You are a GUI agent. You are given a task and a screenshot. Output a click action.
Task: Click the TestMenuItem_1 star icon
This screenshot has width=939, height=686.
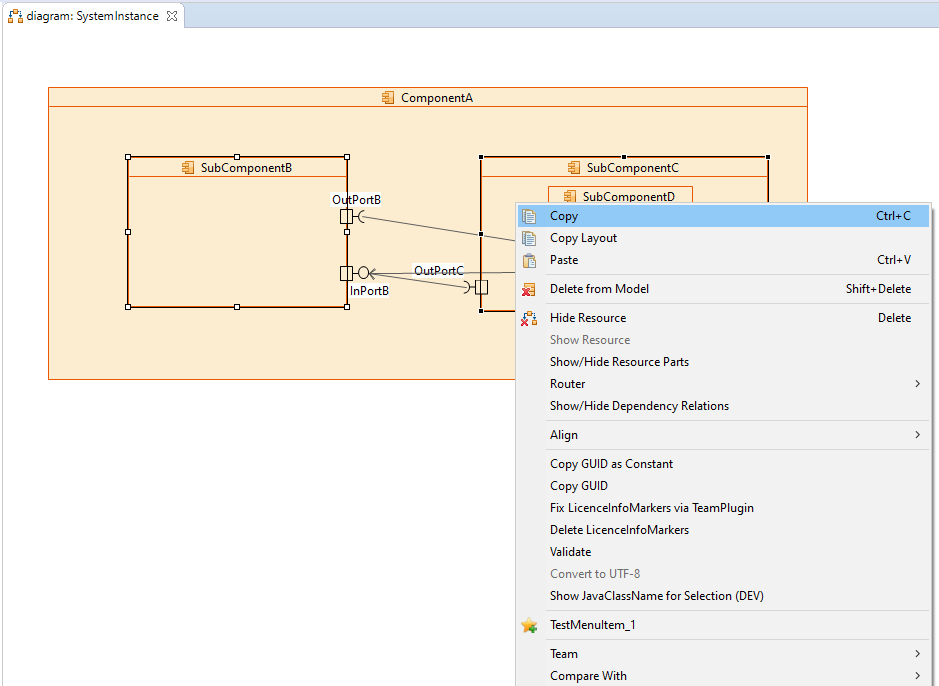pyautogui.click(x=529, y=625)
